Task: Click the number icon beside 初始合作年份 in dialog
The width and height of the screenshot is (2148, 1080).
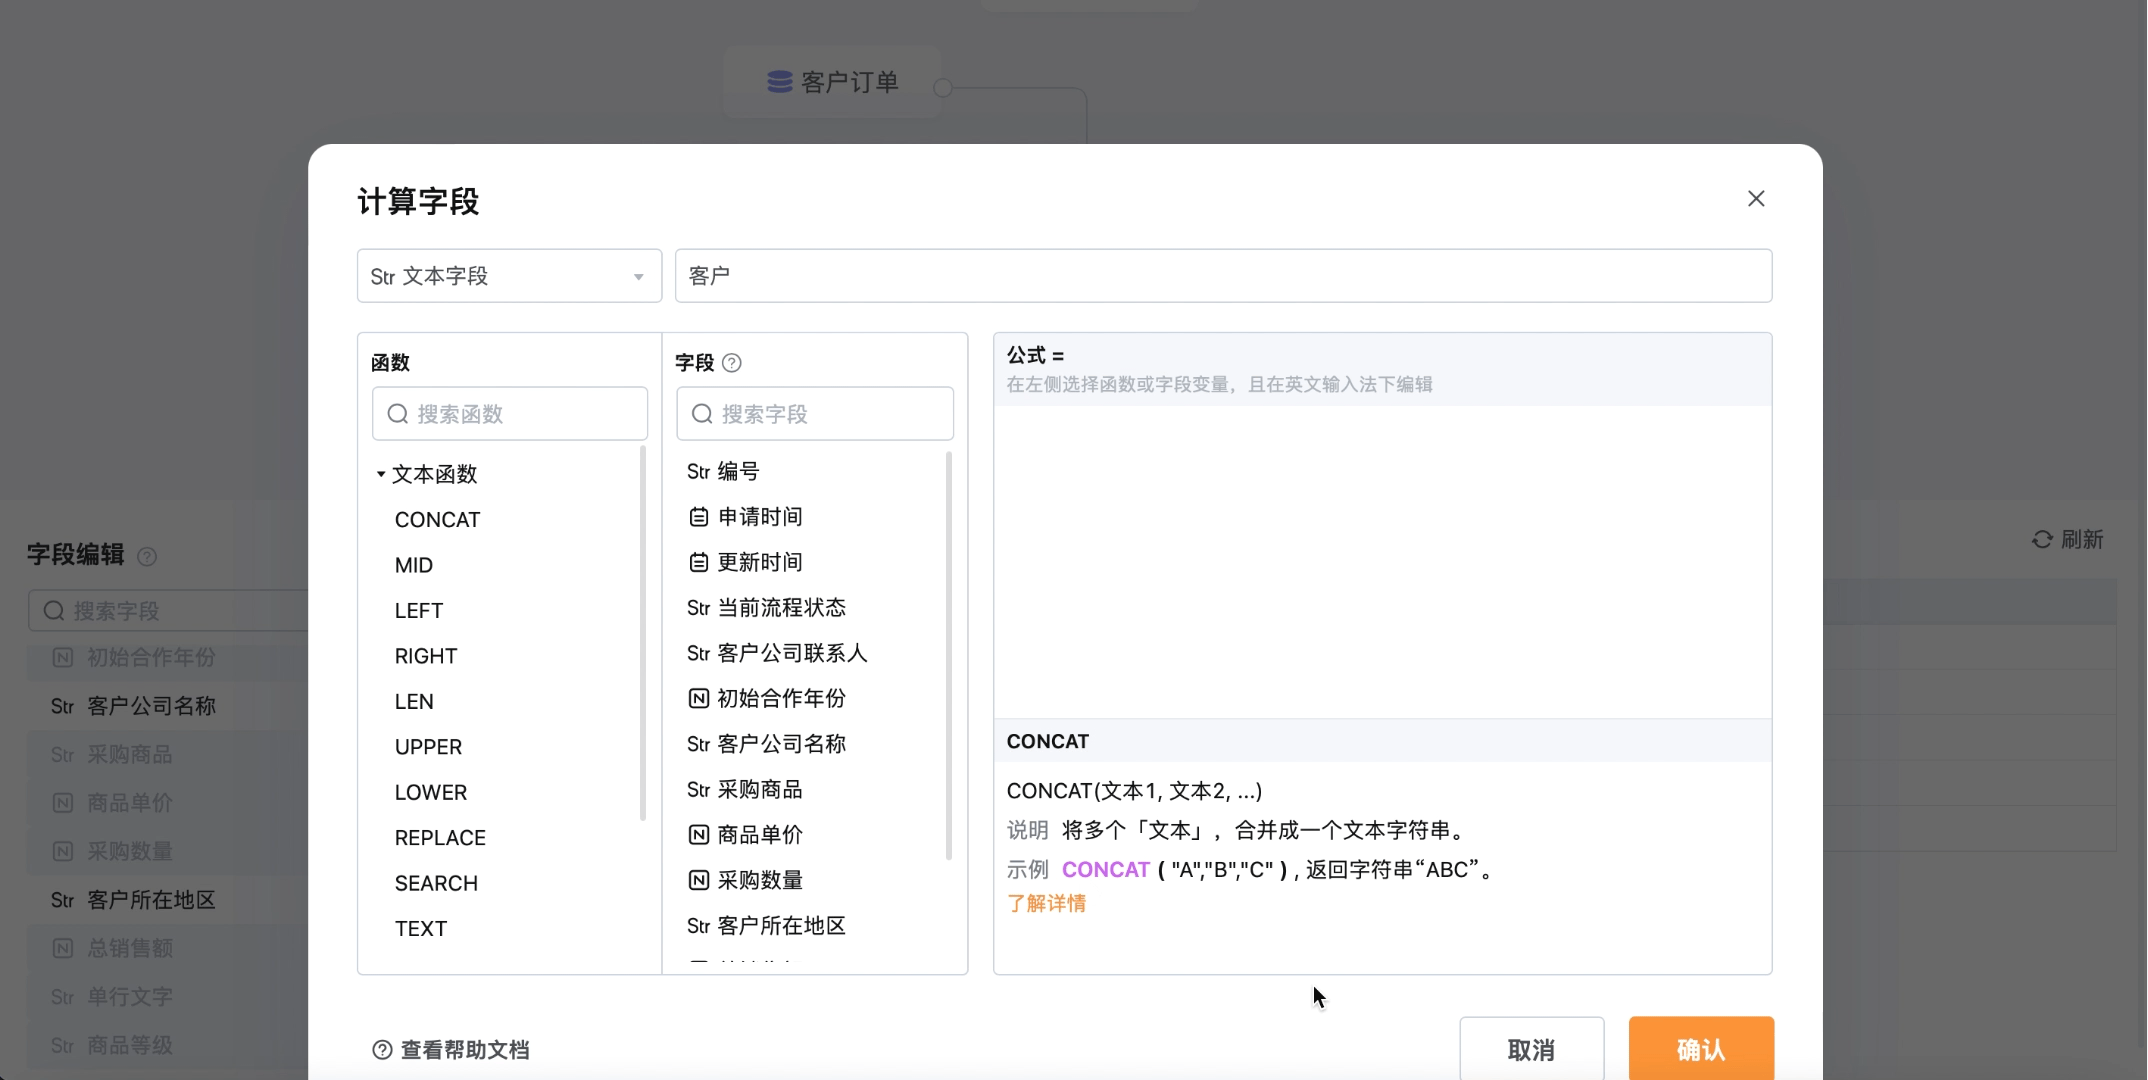Action: (699, 699)
